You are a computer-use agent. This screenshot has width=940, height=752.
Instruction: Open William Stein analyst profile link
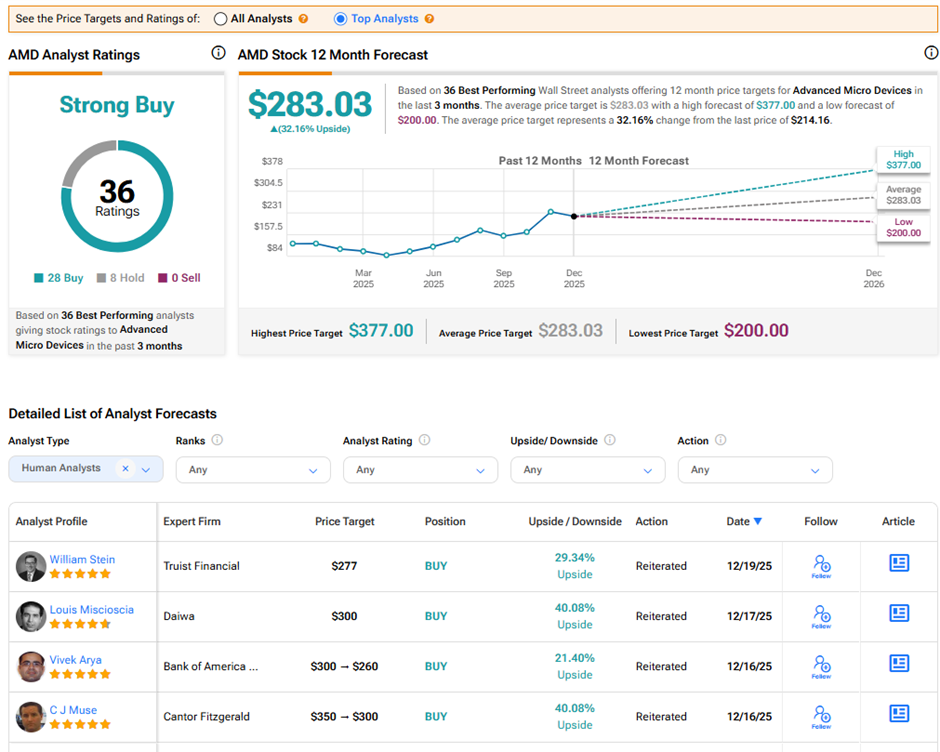[x=82, y=559]
